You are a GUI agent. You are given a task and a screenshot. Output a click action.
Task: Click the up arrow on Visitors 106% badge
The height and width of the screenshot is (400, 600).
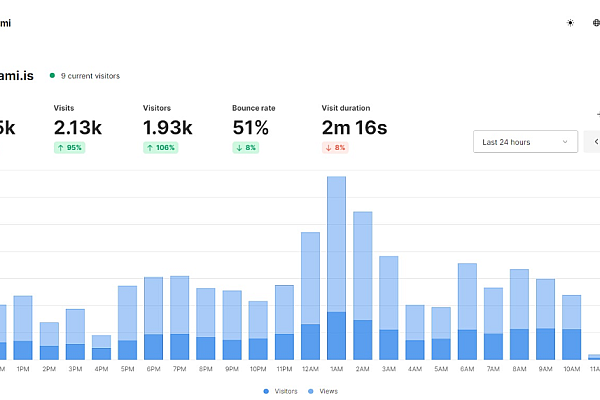pyautogui.click(x=151, y=147)
